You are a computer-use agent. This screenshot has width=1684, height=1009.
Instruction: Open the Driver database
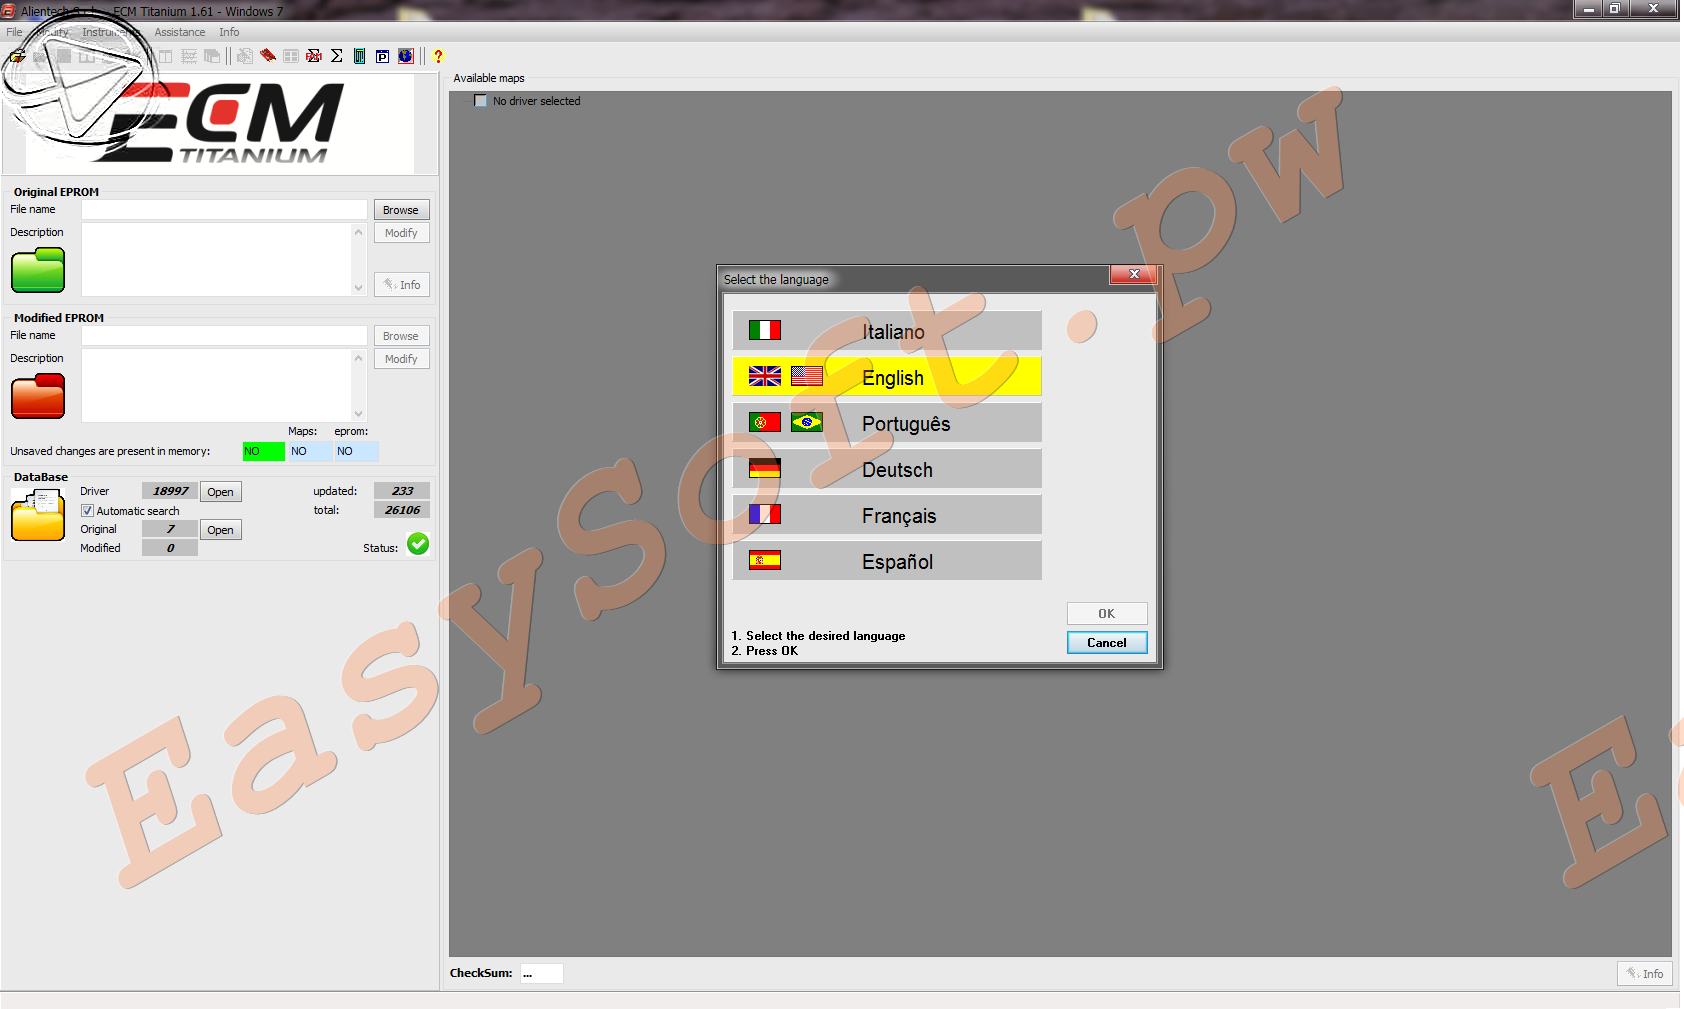tap(221, 492)
